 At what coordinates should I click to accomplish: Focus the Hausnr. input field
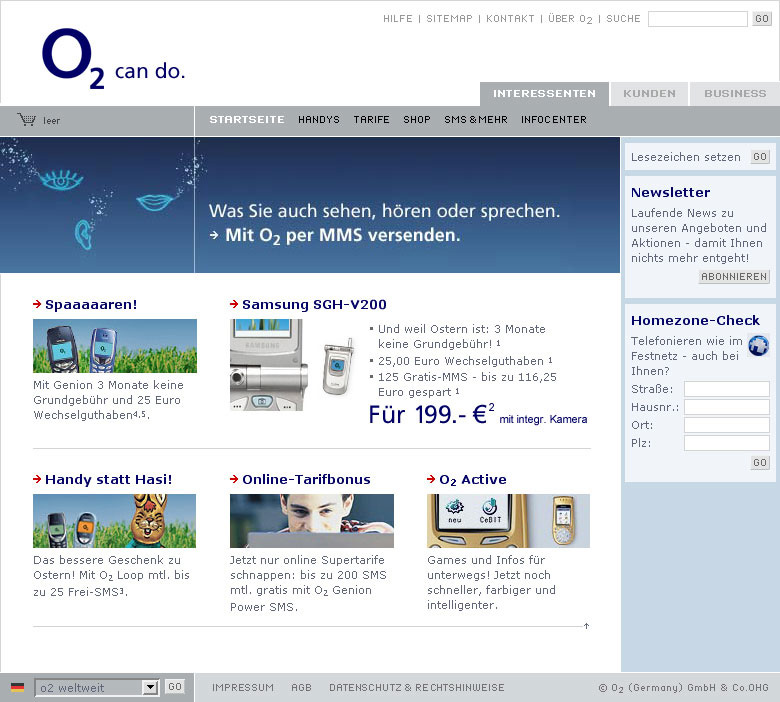pos(727,407)
